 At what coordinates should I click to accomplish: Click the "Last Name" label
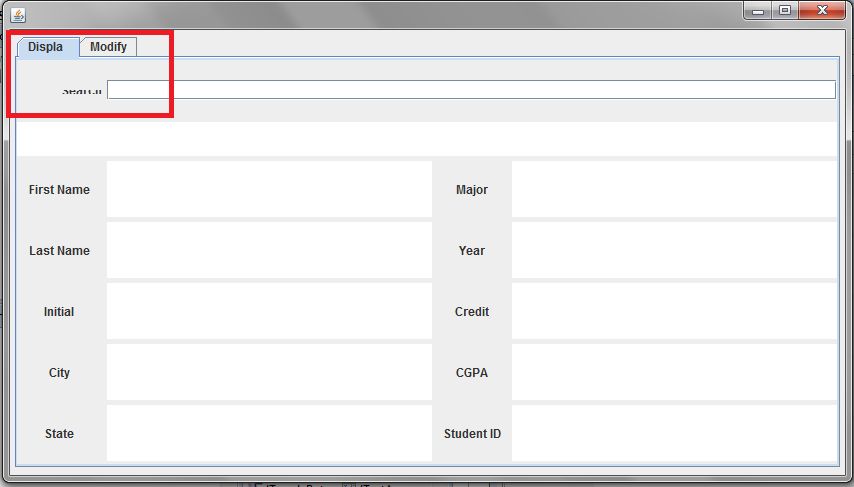coord(59,251)
